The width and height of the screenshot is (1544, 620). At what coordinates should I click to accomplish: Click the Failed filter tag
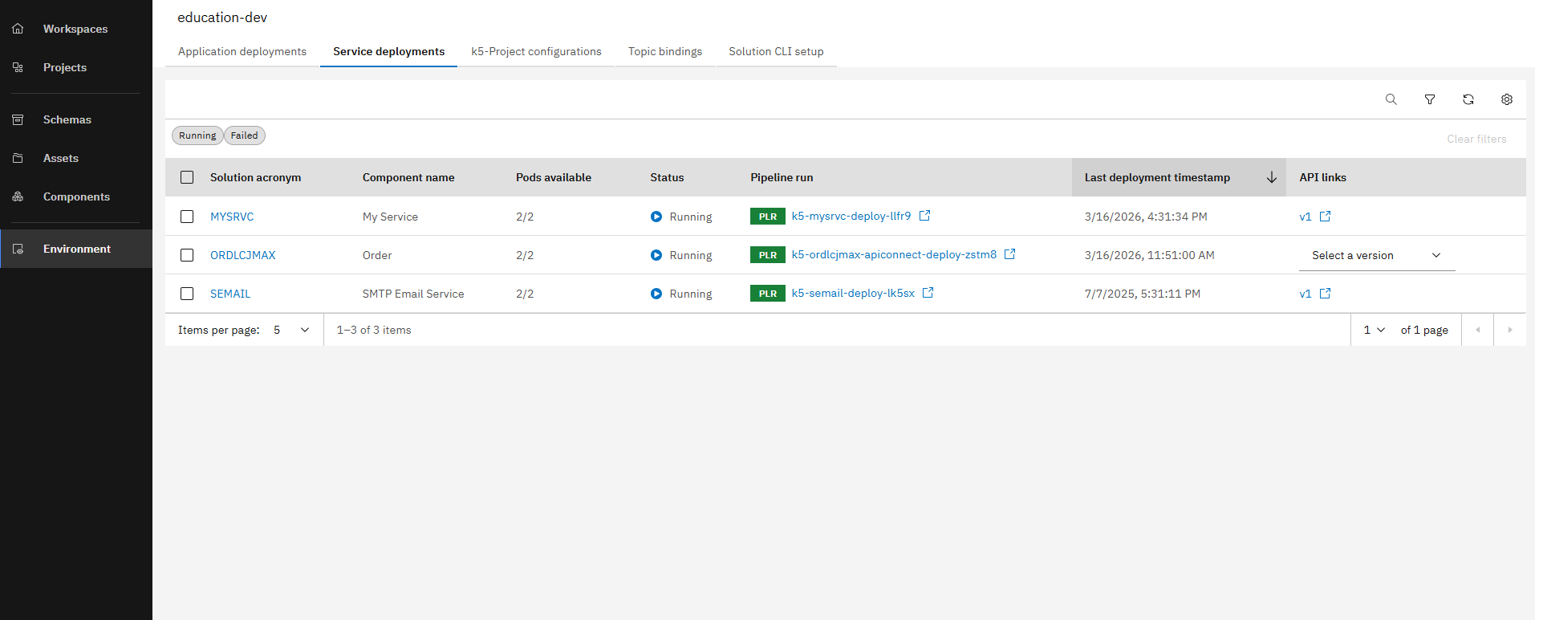(244, 135)
